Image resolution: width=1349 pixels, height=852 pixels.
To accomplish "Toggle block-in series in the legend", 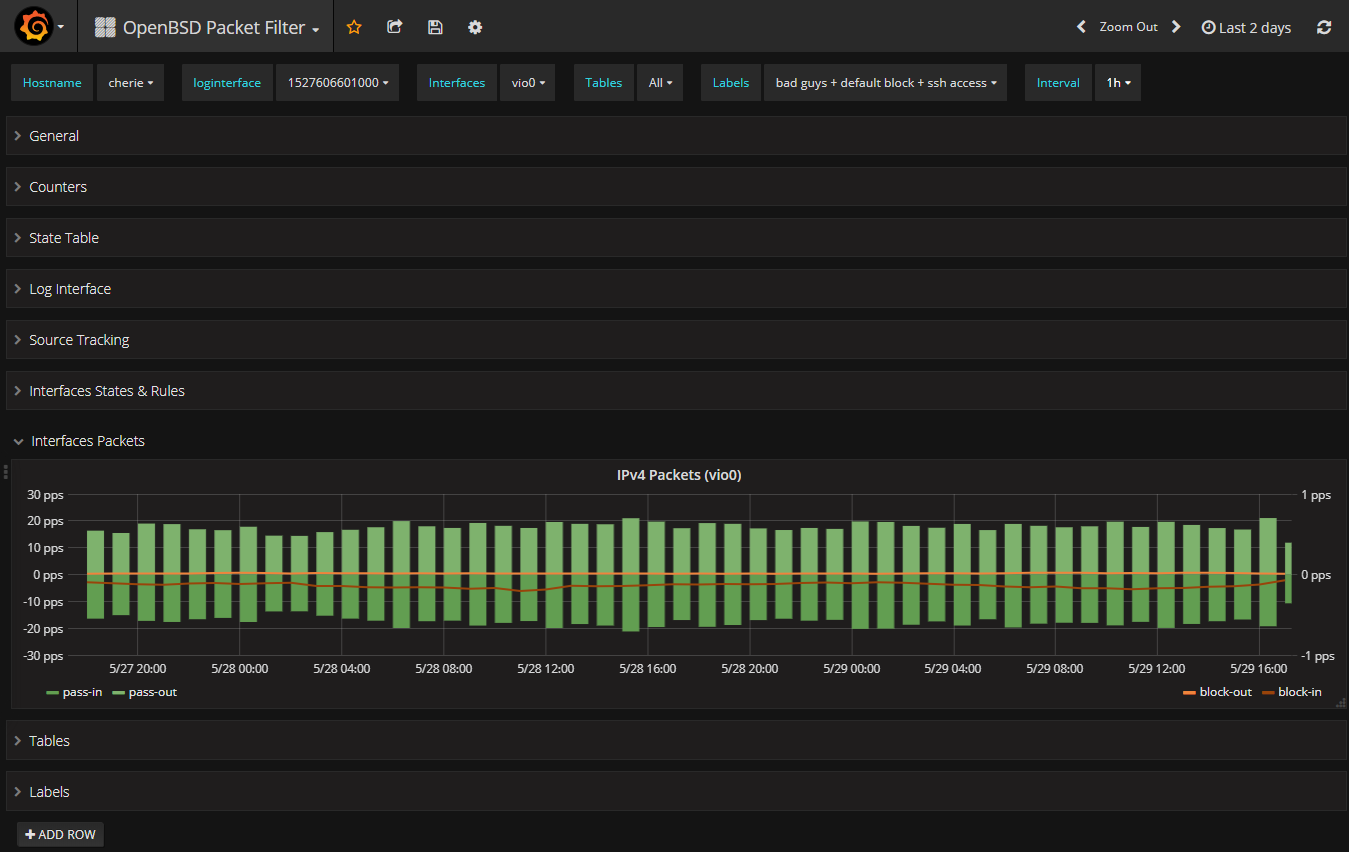I will tap(1299, 692).
